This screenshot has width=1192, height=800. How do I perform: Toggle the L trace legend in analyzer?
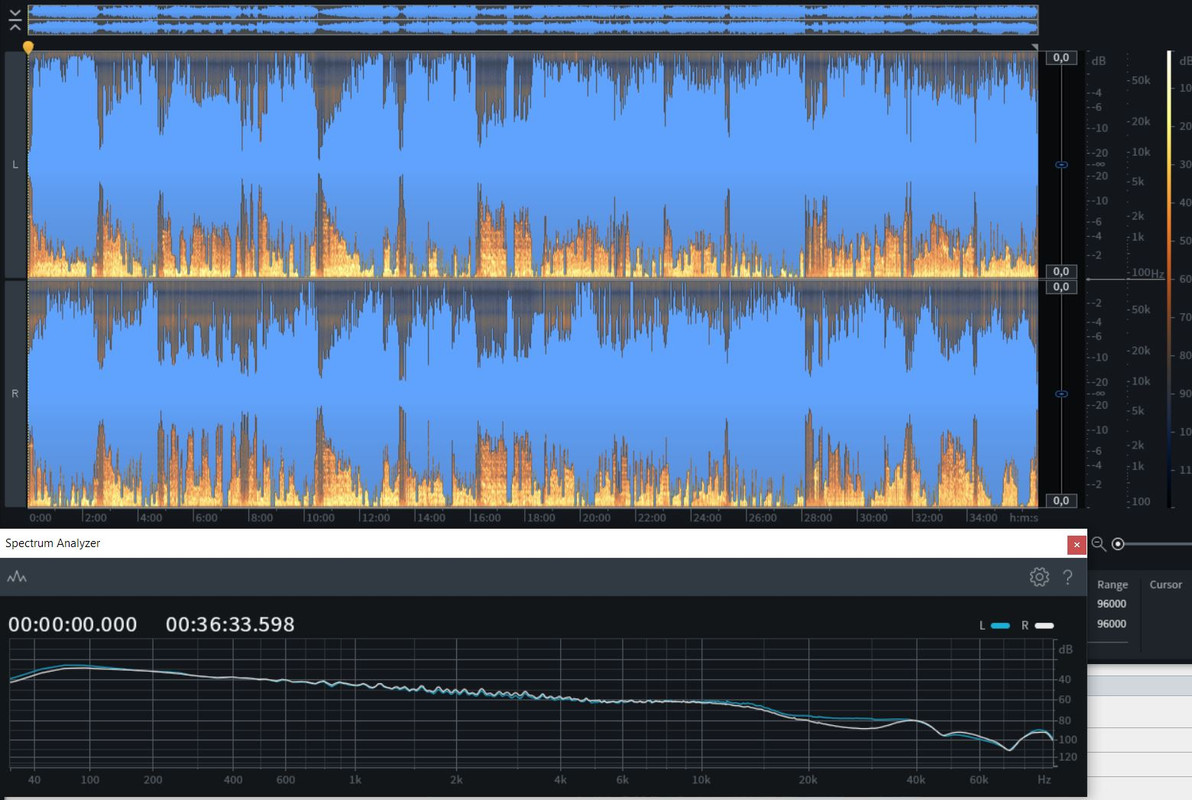994,625
